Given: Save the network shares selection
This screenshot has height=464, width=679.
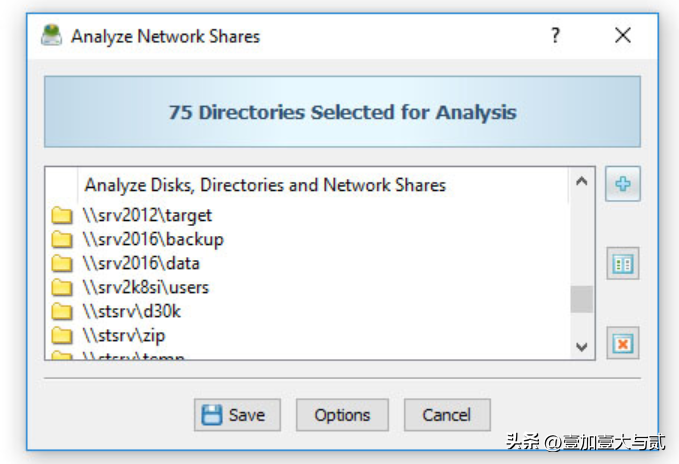Looking at the screenshot, I should click(x=237, y=415).
